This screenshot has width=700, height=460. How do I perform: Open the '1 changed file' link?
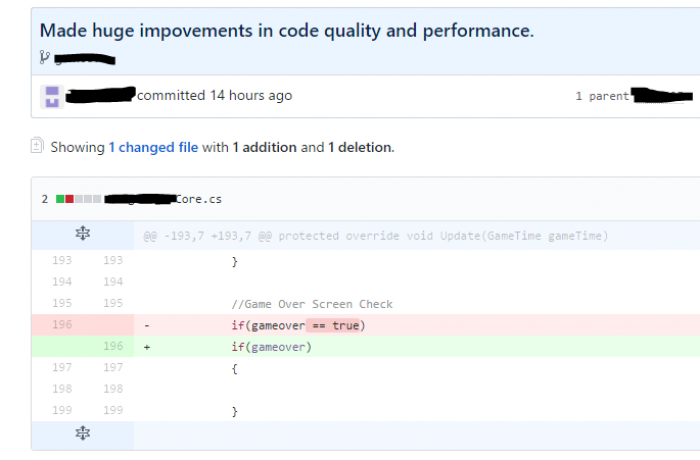pos(153,147)
